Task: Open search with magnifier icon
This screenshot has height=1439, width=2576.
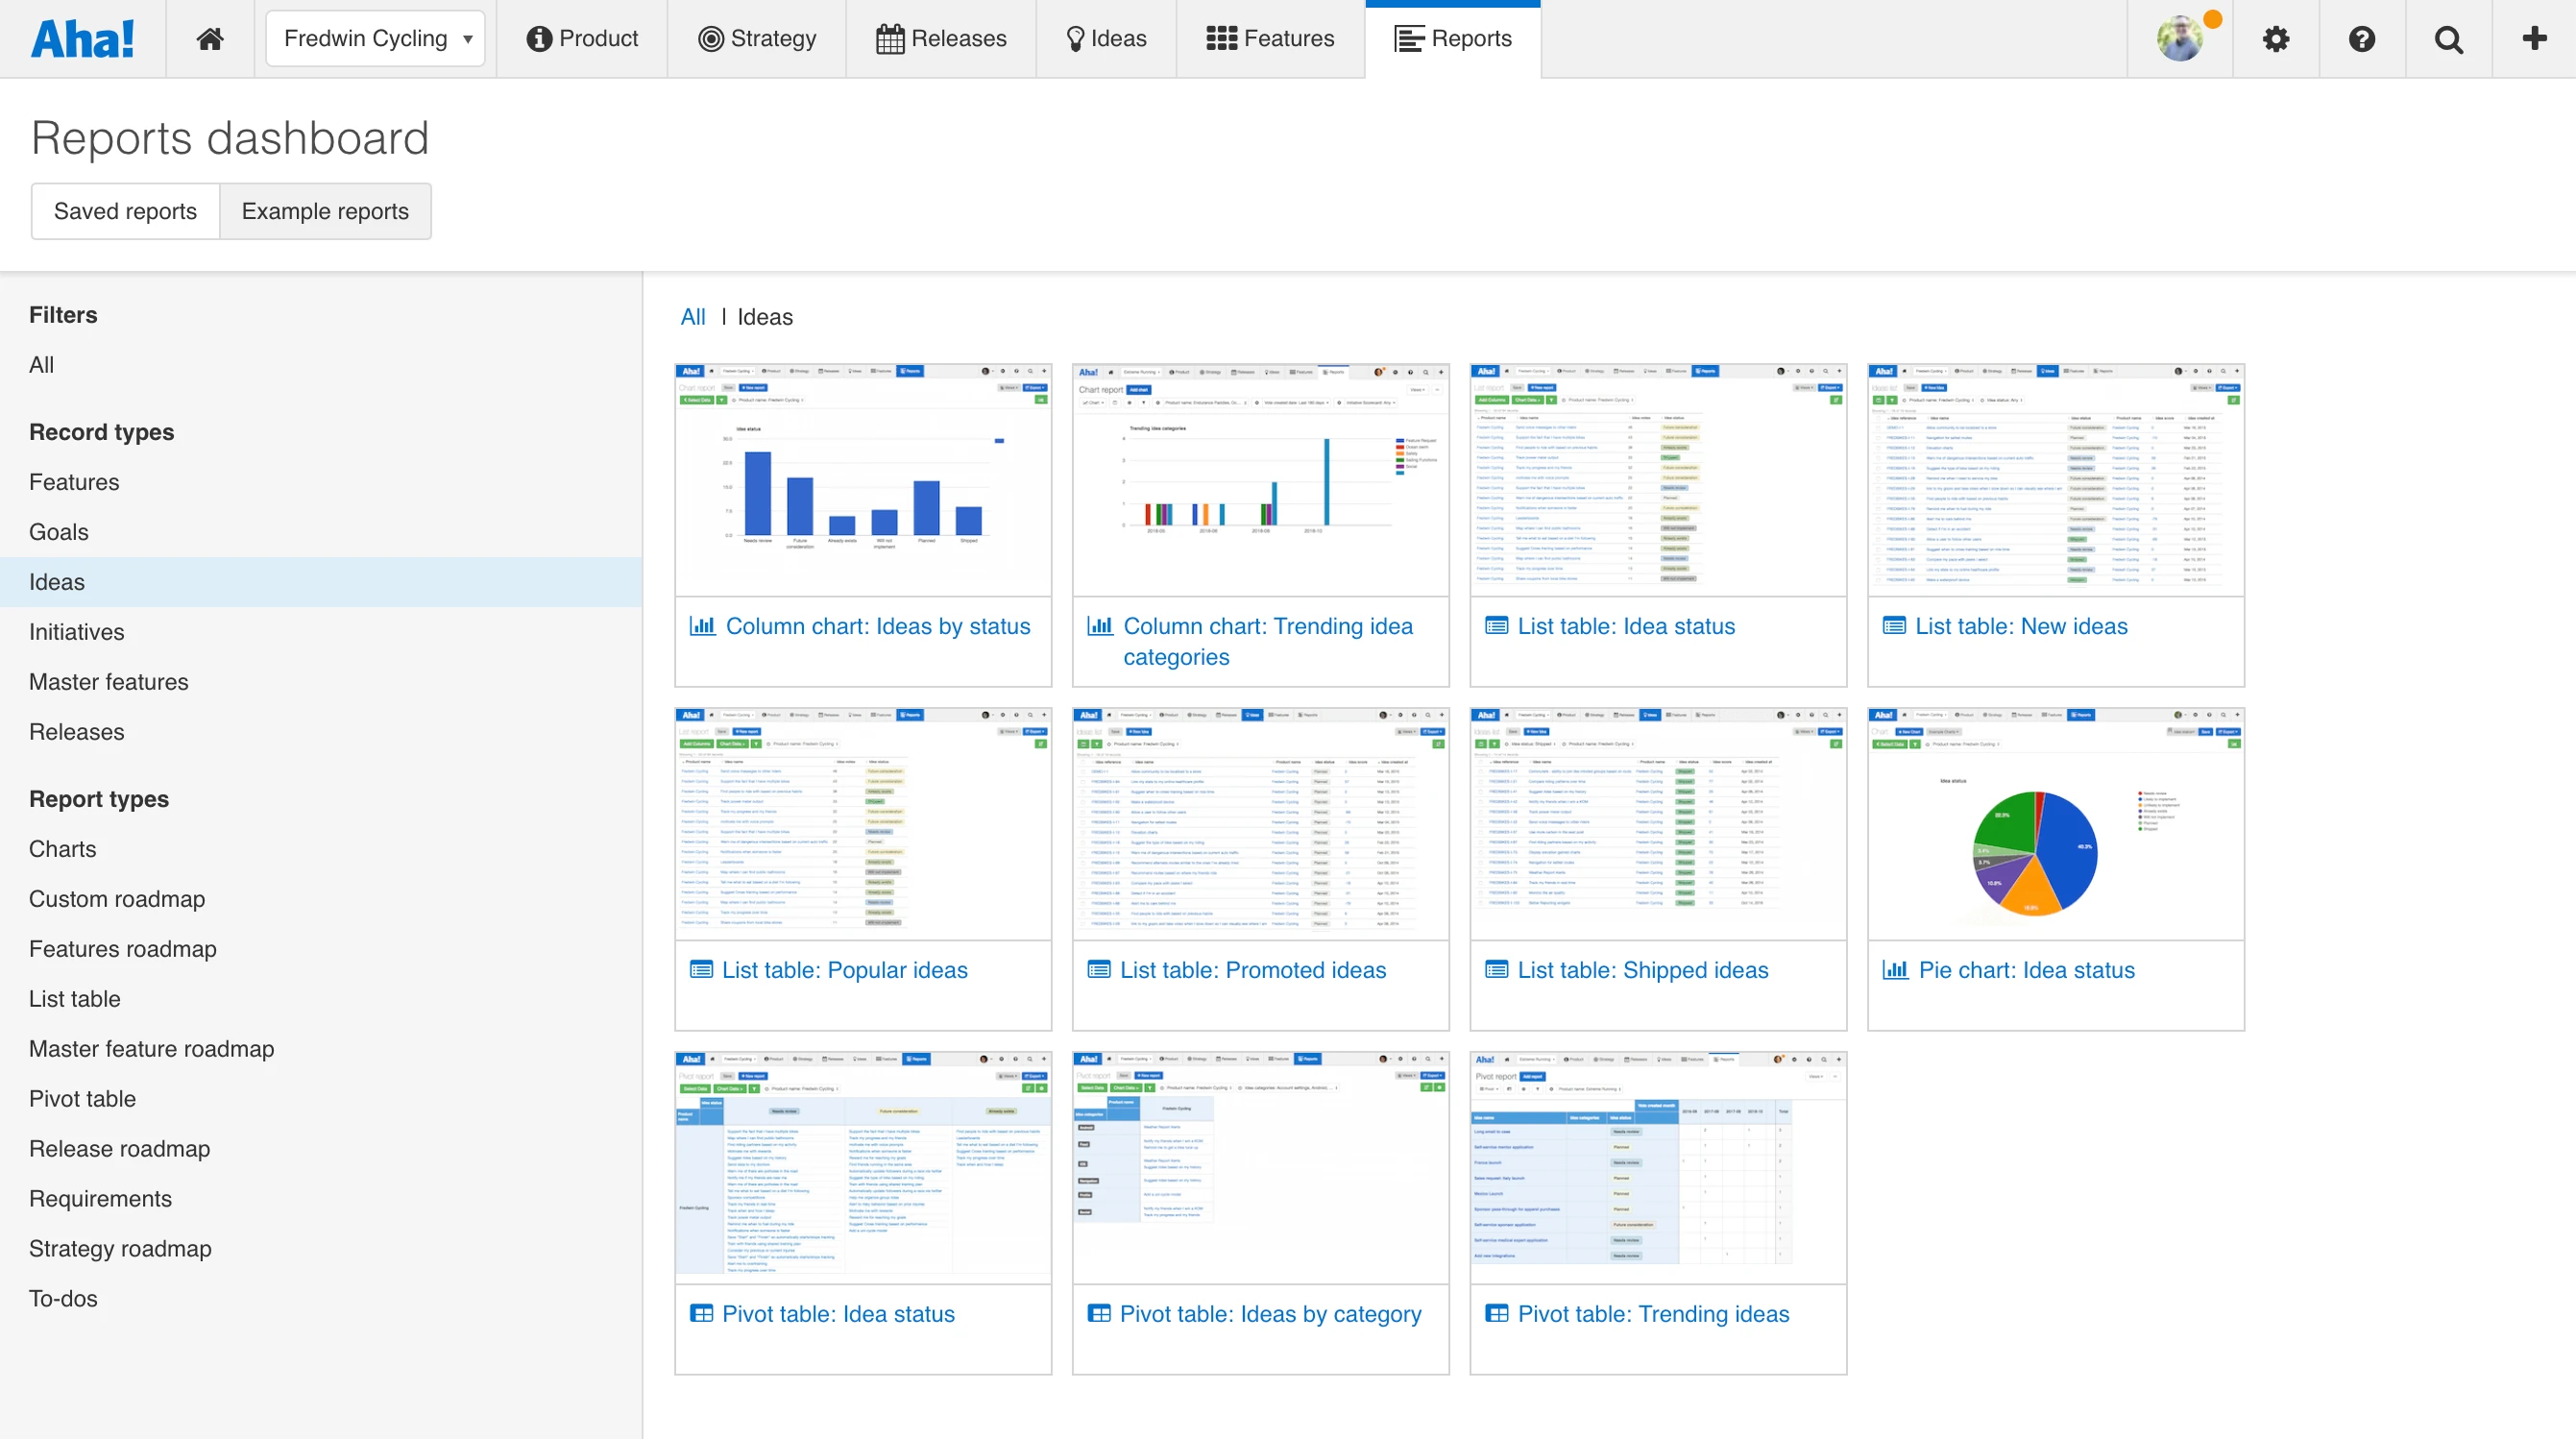Action: point(2447,39)
